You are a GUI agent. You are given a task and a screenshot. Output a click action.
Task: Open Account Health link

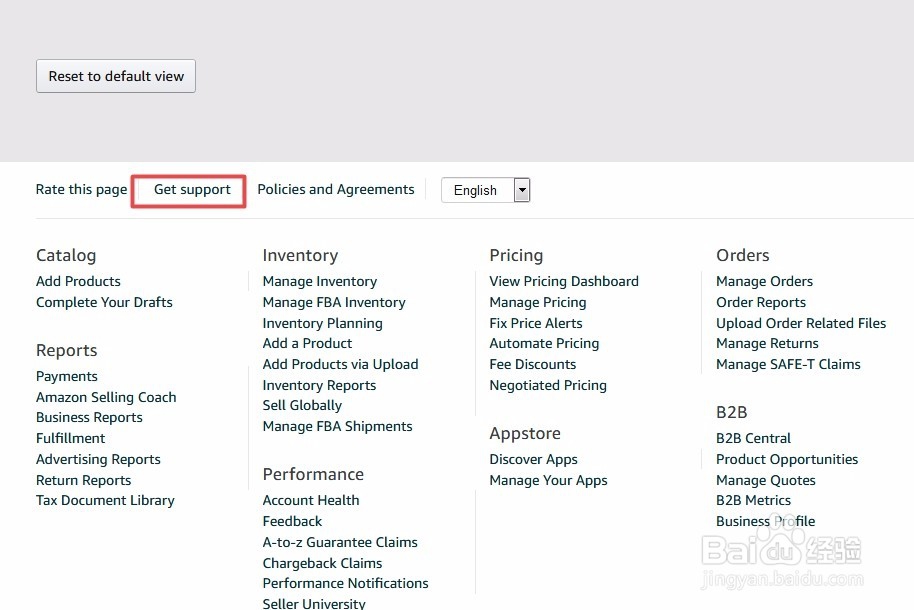(311, 500)
